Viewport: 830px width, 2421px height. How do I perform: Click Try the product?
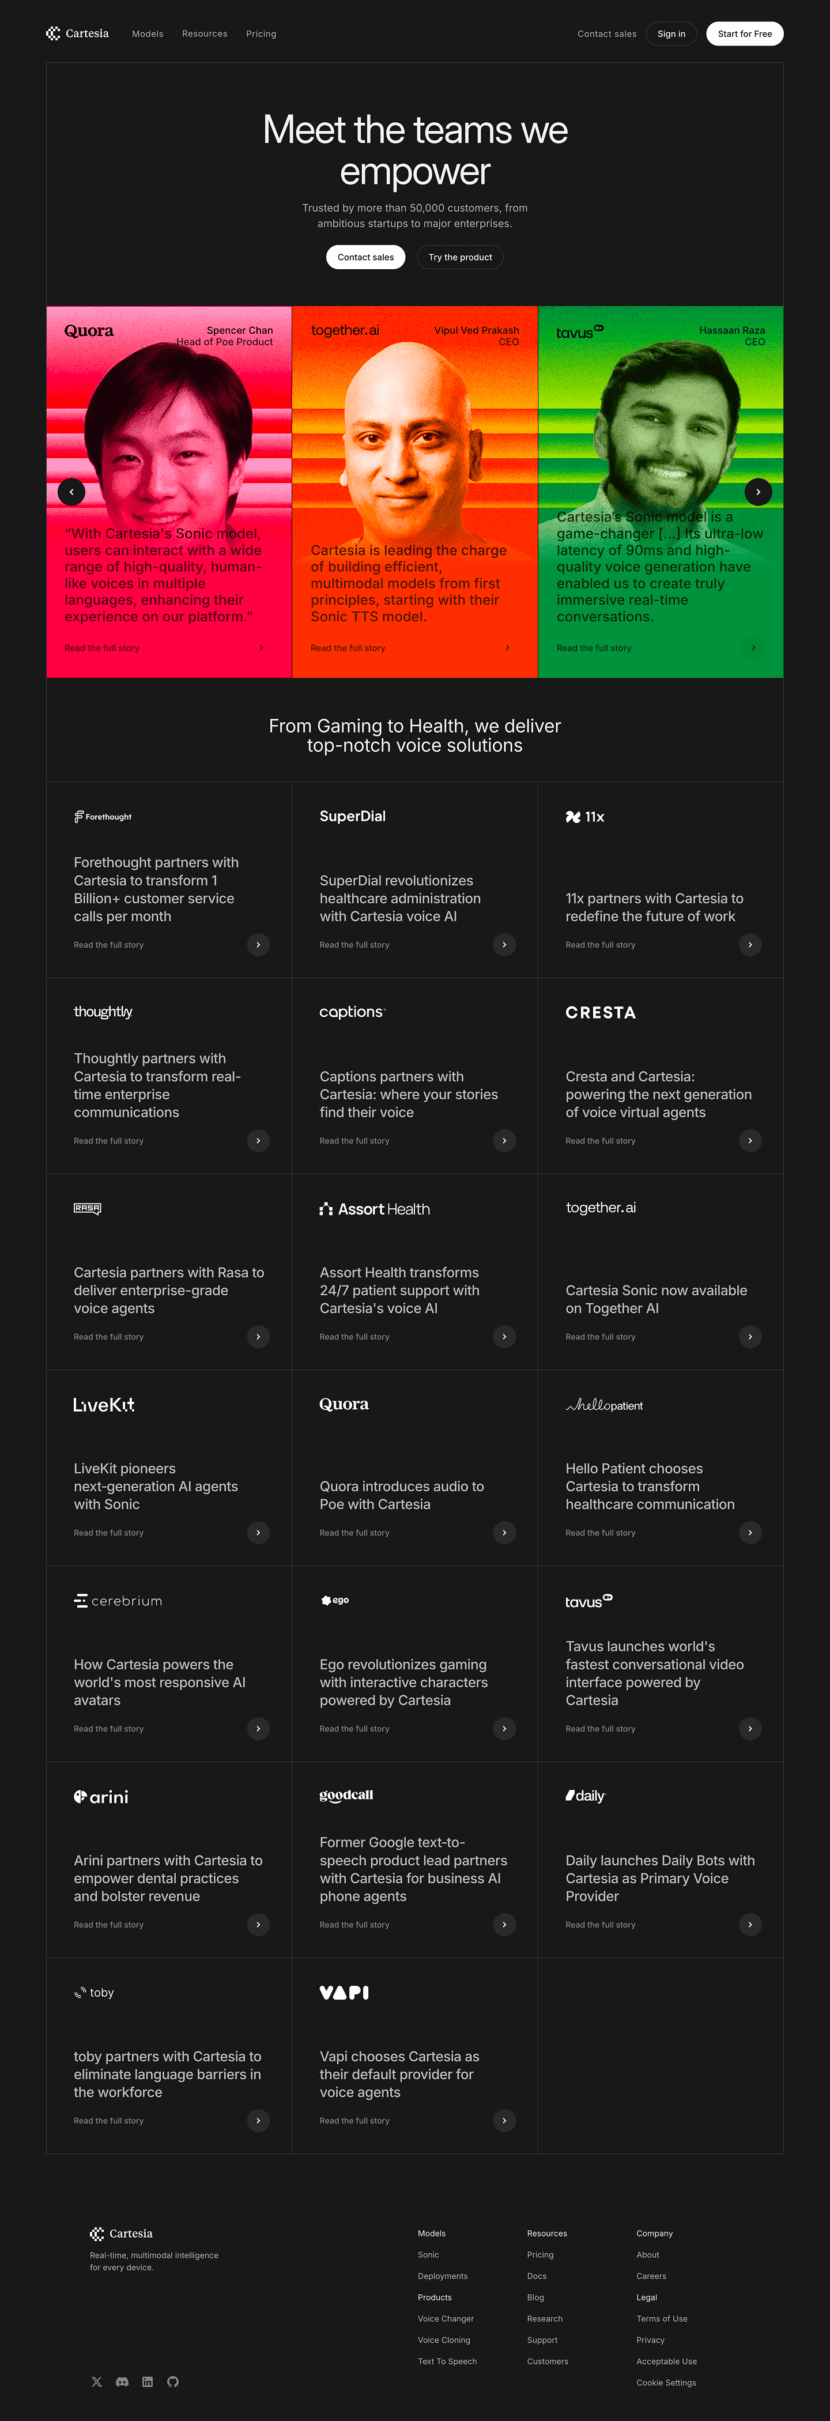[460, 257]
